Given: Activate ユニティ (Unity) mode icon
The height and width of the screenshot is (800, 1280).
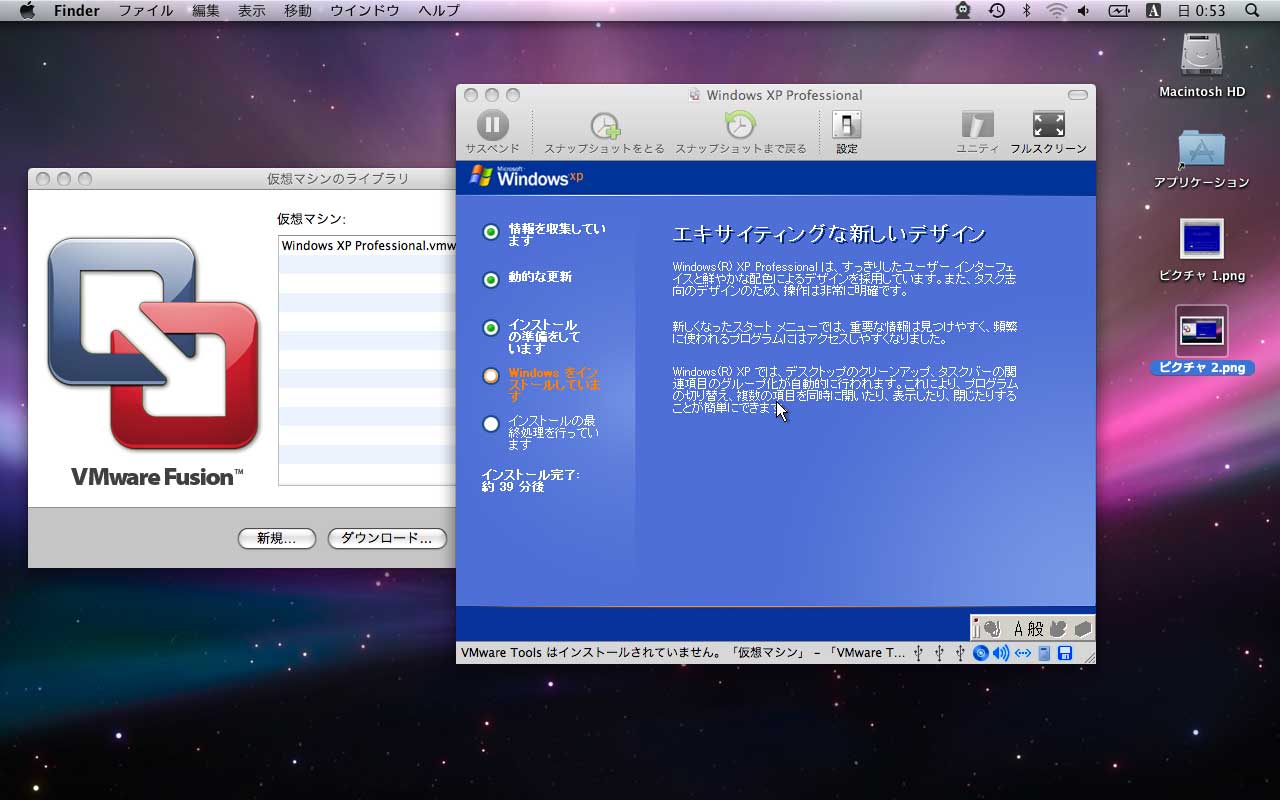Looking at the screenshot, I should pyautogui.click(x=977, y=126).
